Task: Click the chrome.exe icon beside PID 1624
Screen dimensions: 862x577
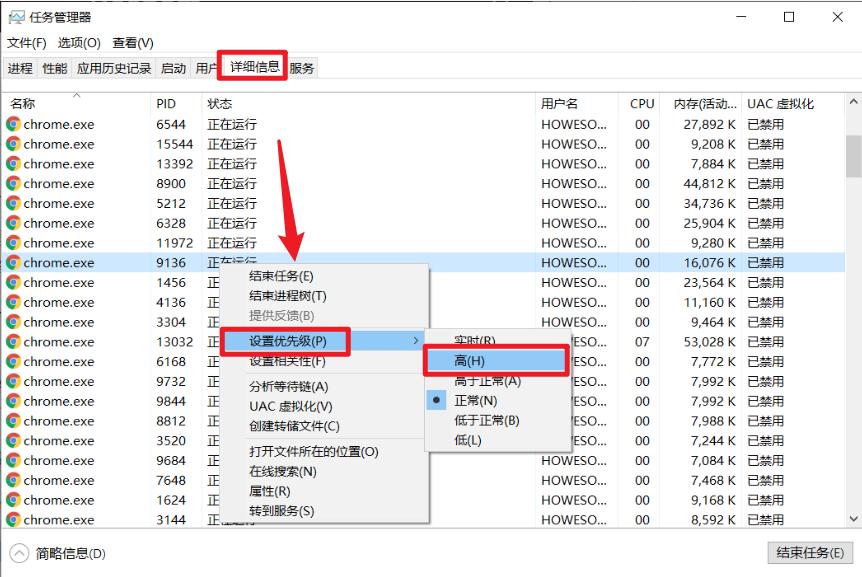Action: point(12,500)
